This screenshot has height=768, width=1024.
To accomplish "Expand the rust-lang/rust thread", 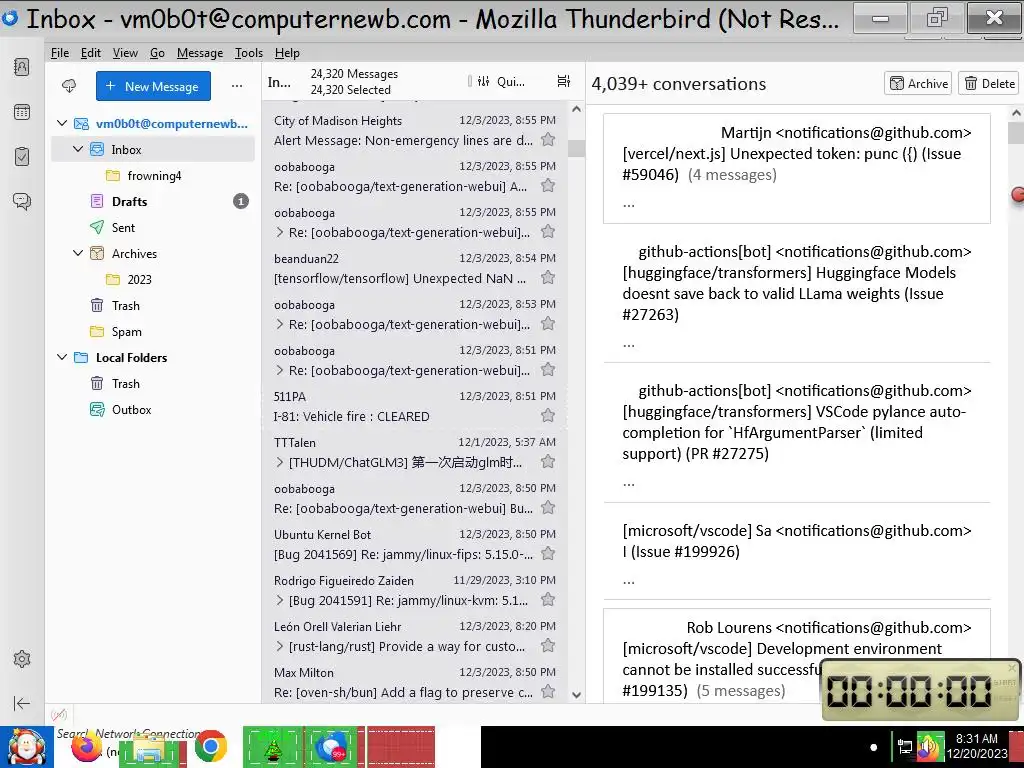I will tap(280, 647).
